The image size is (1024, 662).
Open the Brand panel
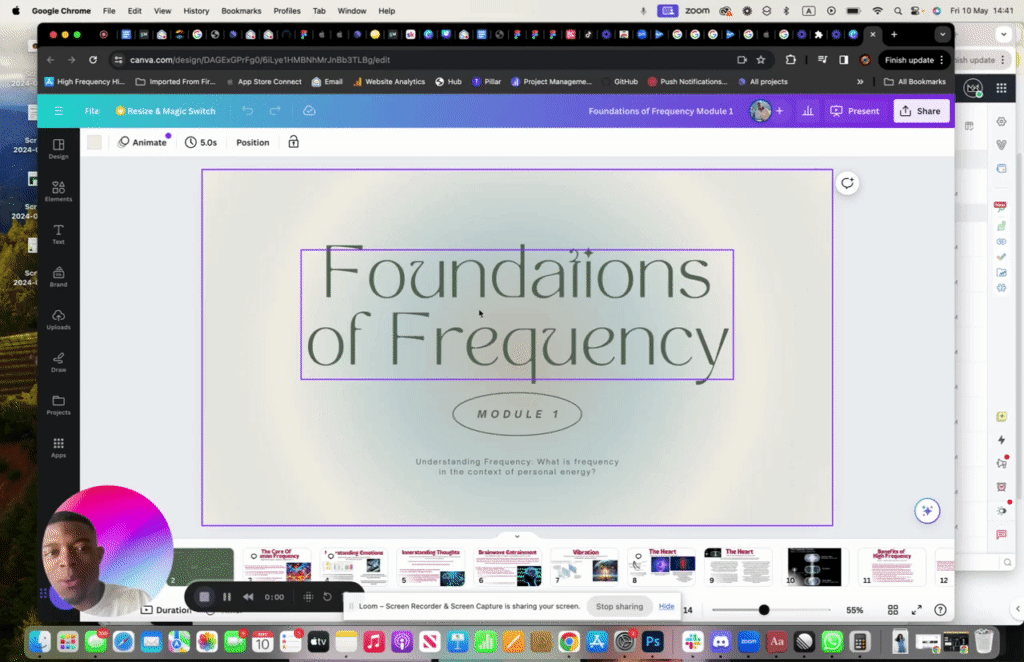(58, 276)
